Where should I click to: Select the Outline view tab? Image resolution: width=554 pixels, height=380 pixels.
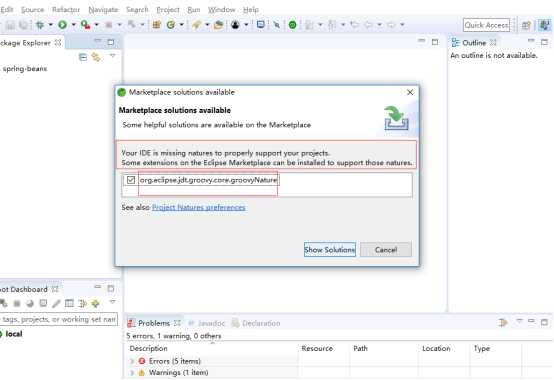(x=474, y=43)
